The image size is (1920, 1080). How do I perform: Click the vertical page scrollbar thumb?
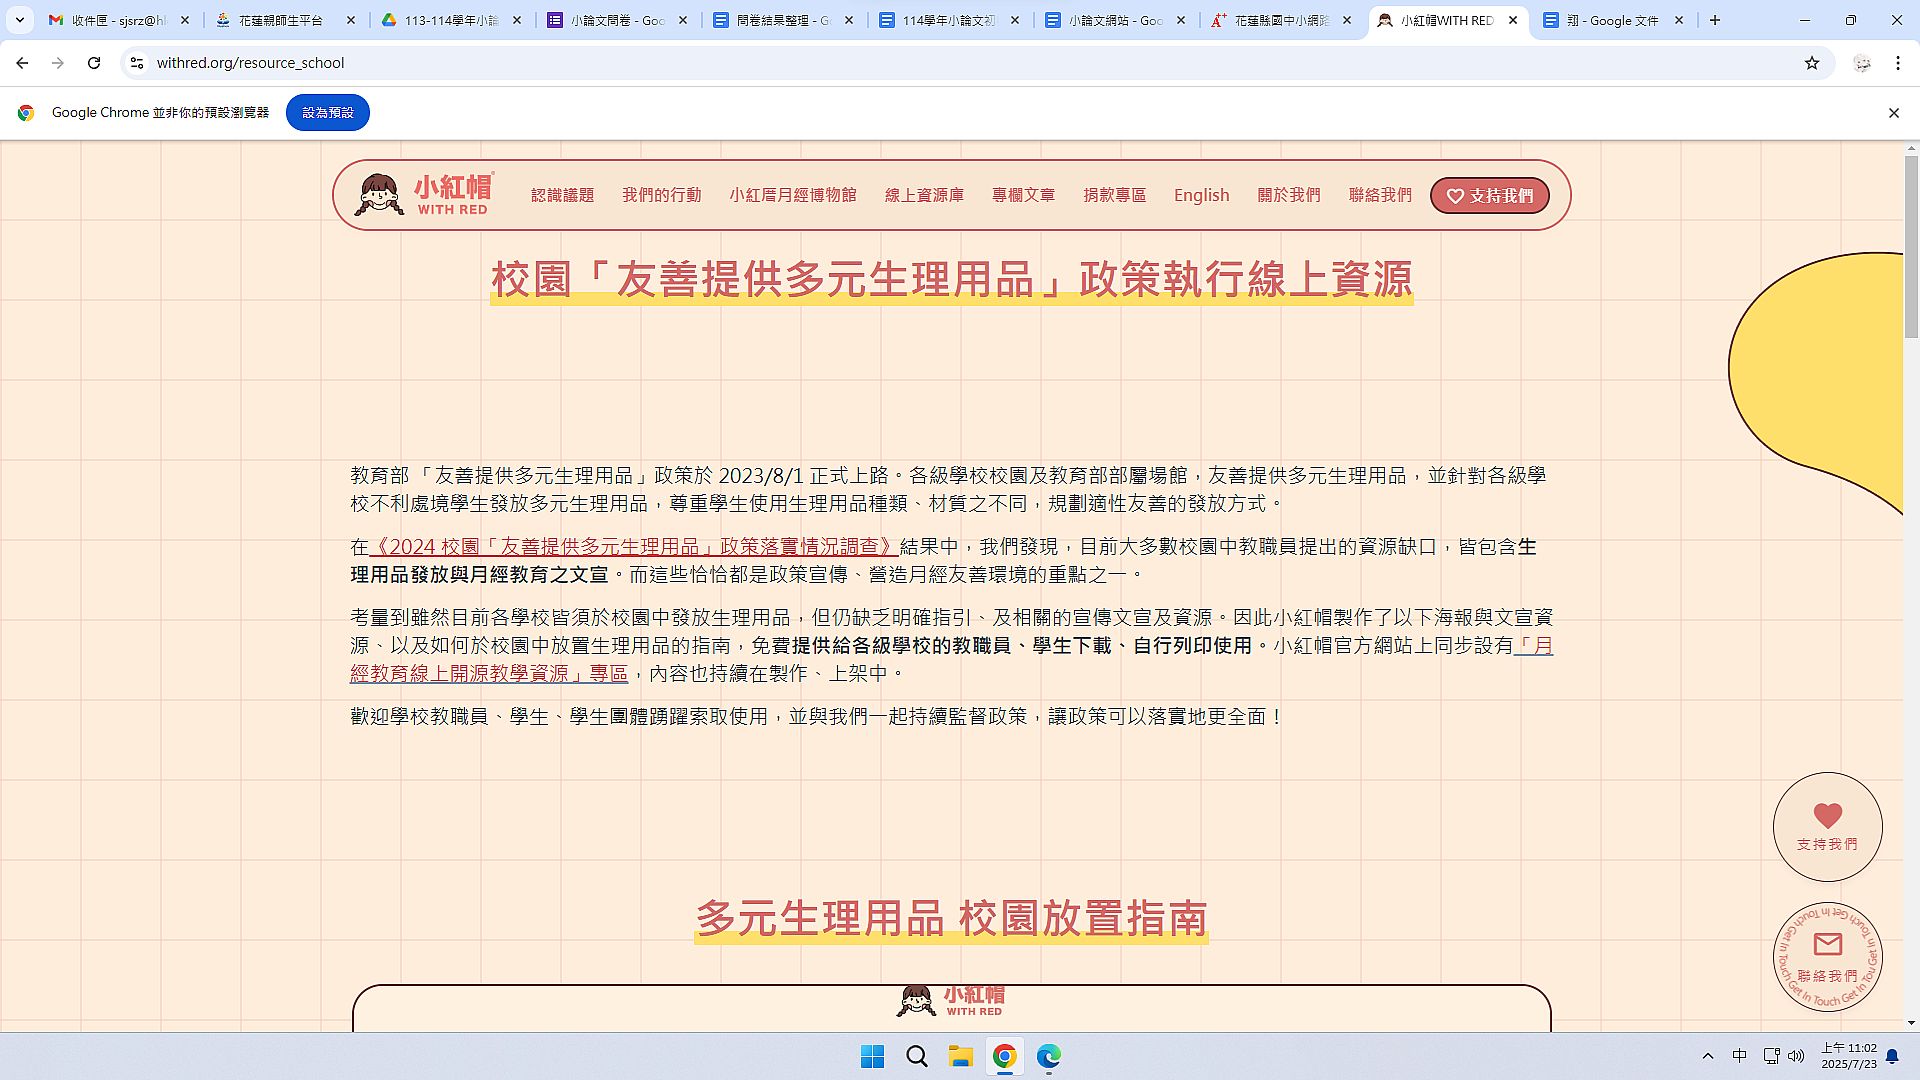[x=1911, y=247]
